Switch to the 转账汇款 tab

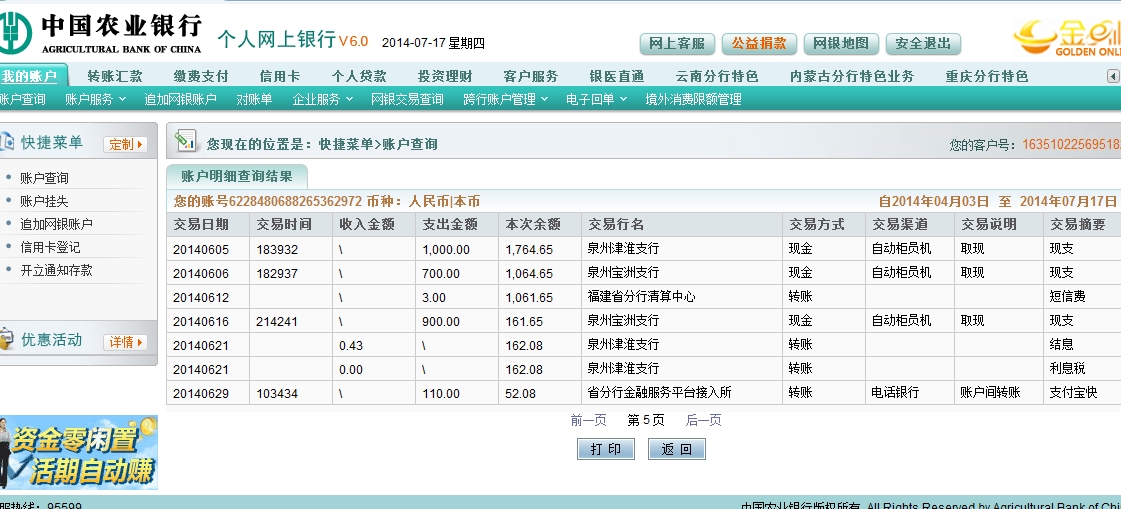tap(115, 76)
